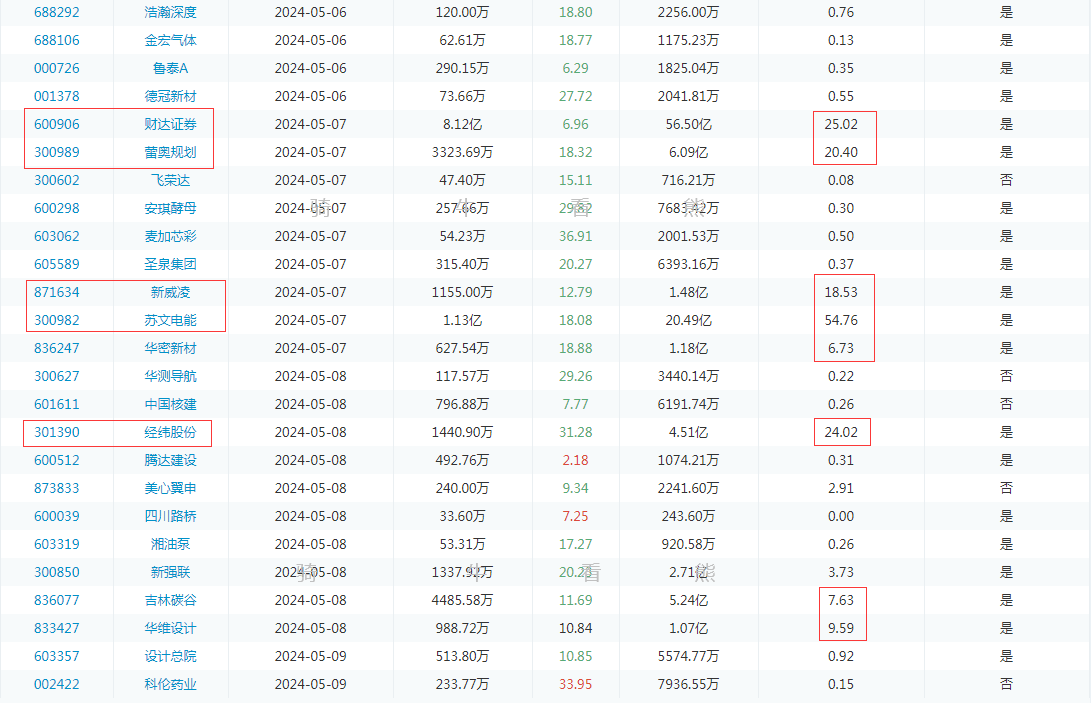The image size is (1091, 703).
Task: Click the 54.76 ratio value cell
Action: pos(841,321)
